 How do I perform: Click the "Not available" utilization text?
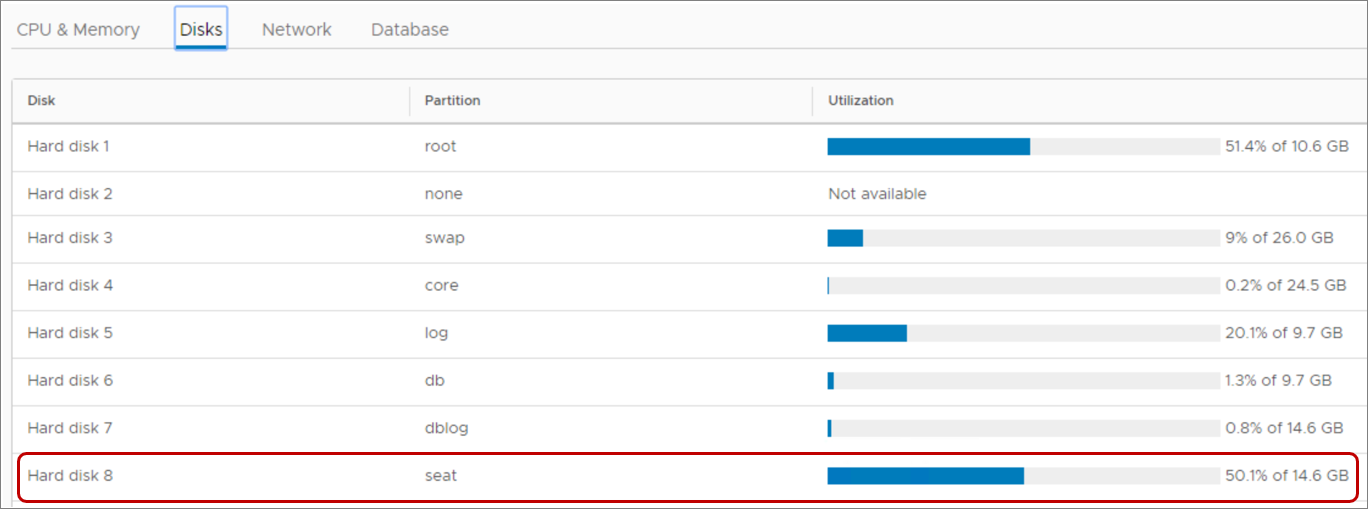[x=877, y=194]
